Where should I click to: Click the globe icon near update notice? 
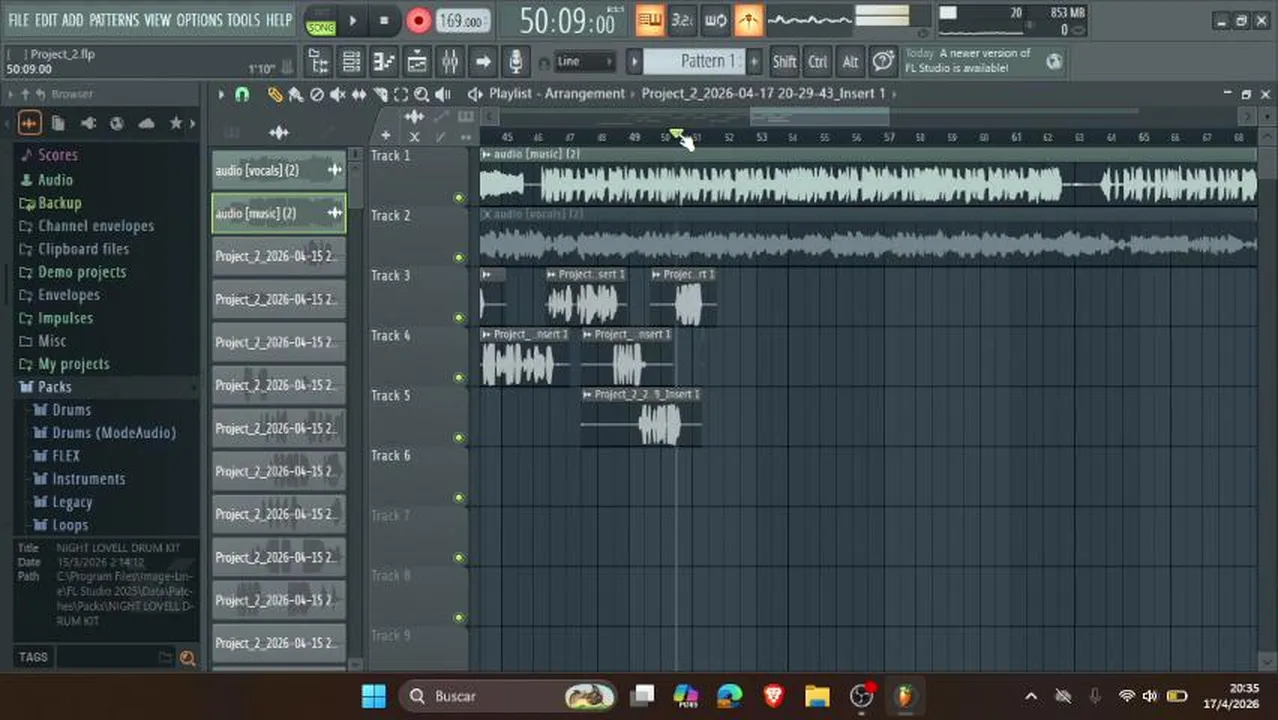[x=1054, y=61]
